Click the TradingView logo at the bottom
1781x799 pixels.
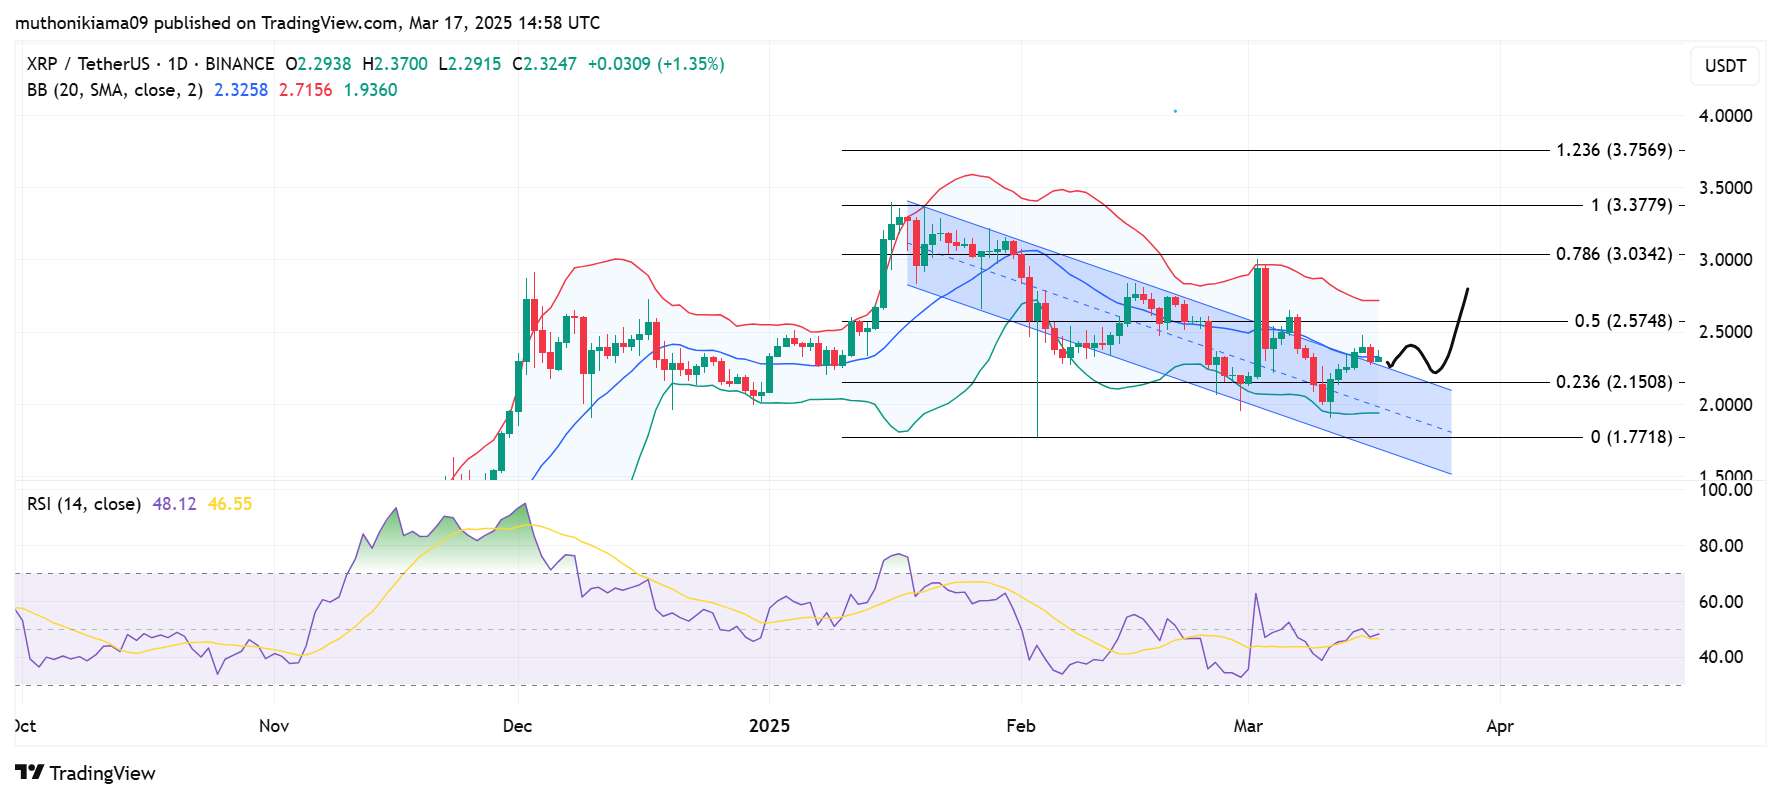(x=86, y=773)
